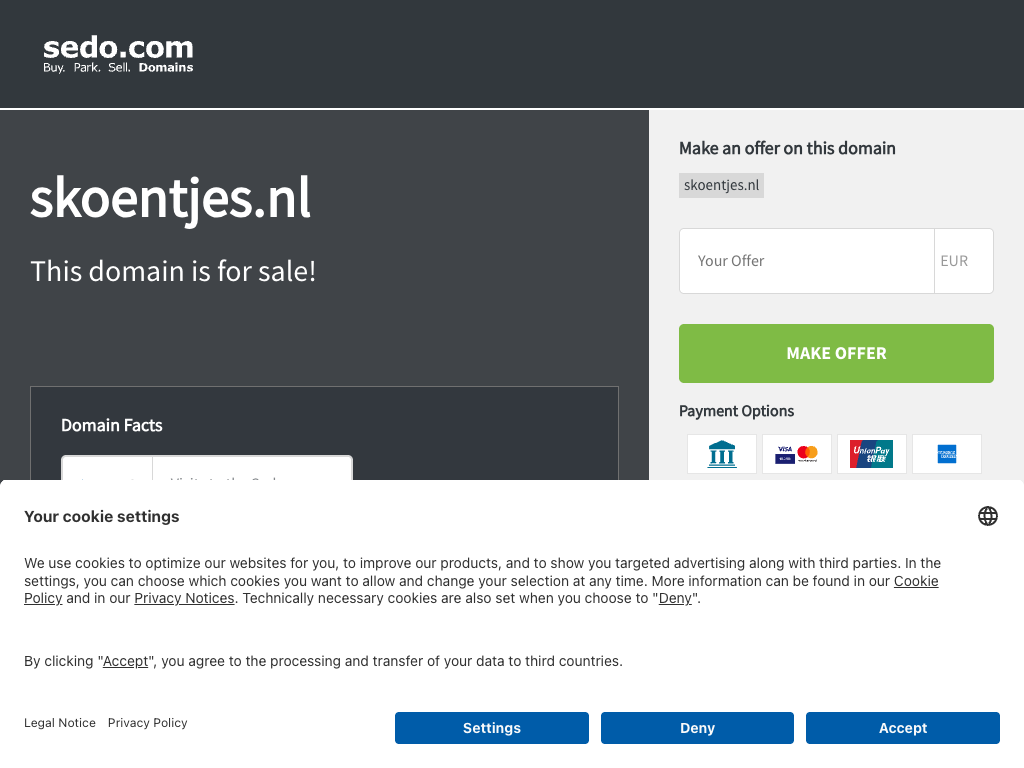The height and width of the screenshot is (768, 1024).
Task: Open the Legal Notice link
Action: (x=60, y=723)
